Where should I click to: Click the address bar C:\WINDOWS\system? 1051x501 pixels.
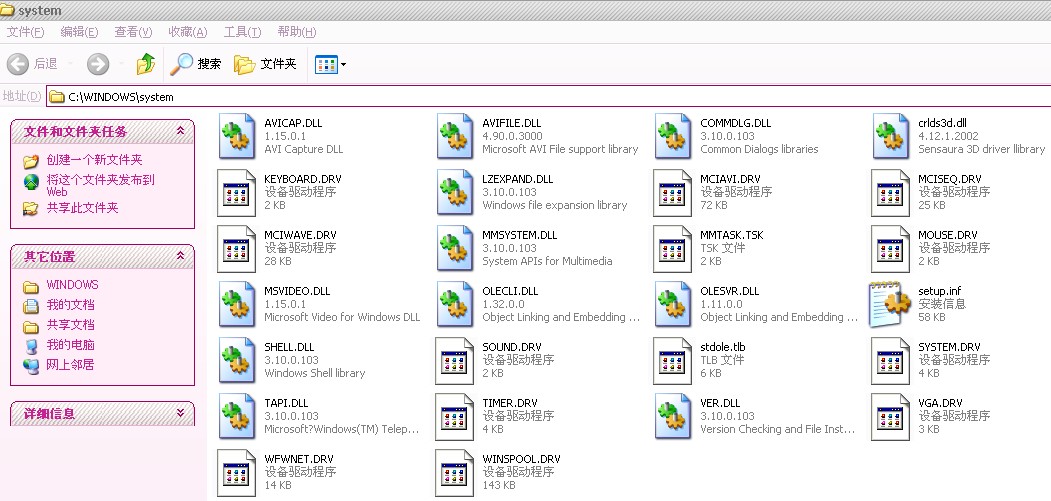coord(548,97)
